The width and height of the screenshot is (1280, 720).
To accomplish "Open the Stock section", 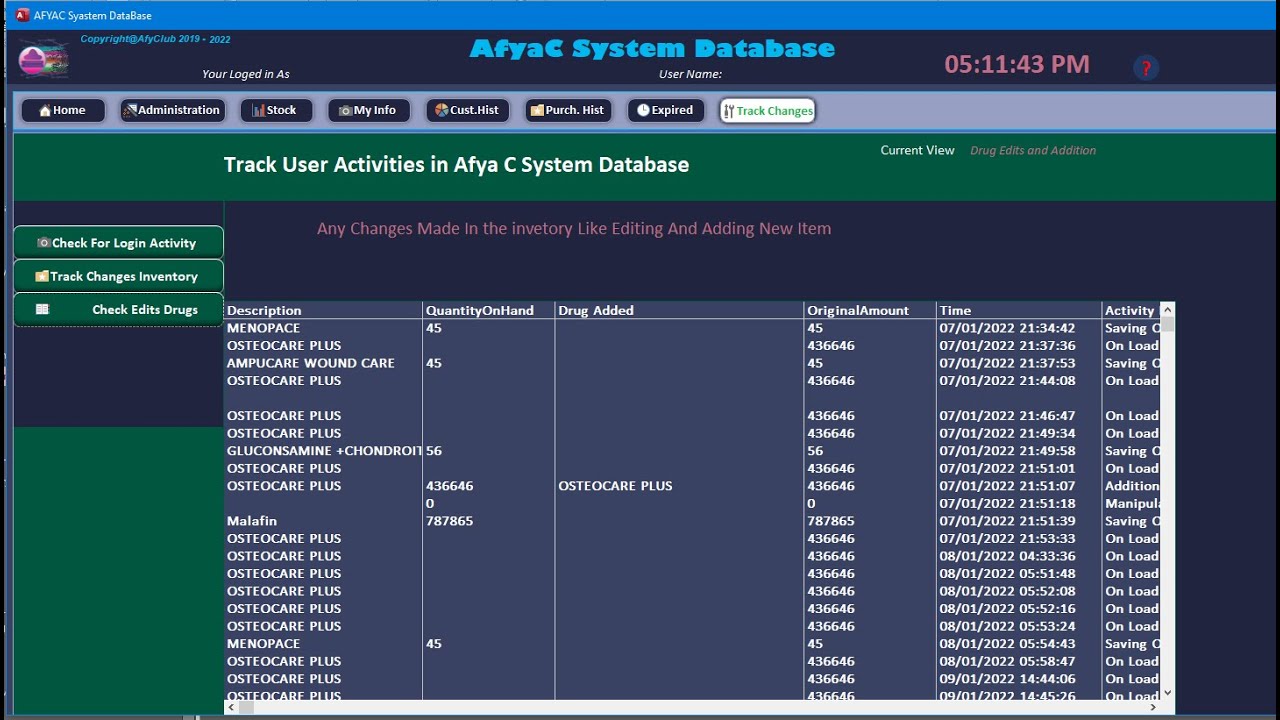I will pyautogui.click(x=275, y=110).
